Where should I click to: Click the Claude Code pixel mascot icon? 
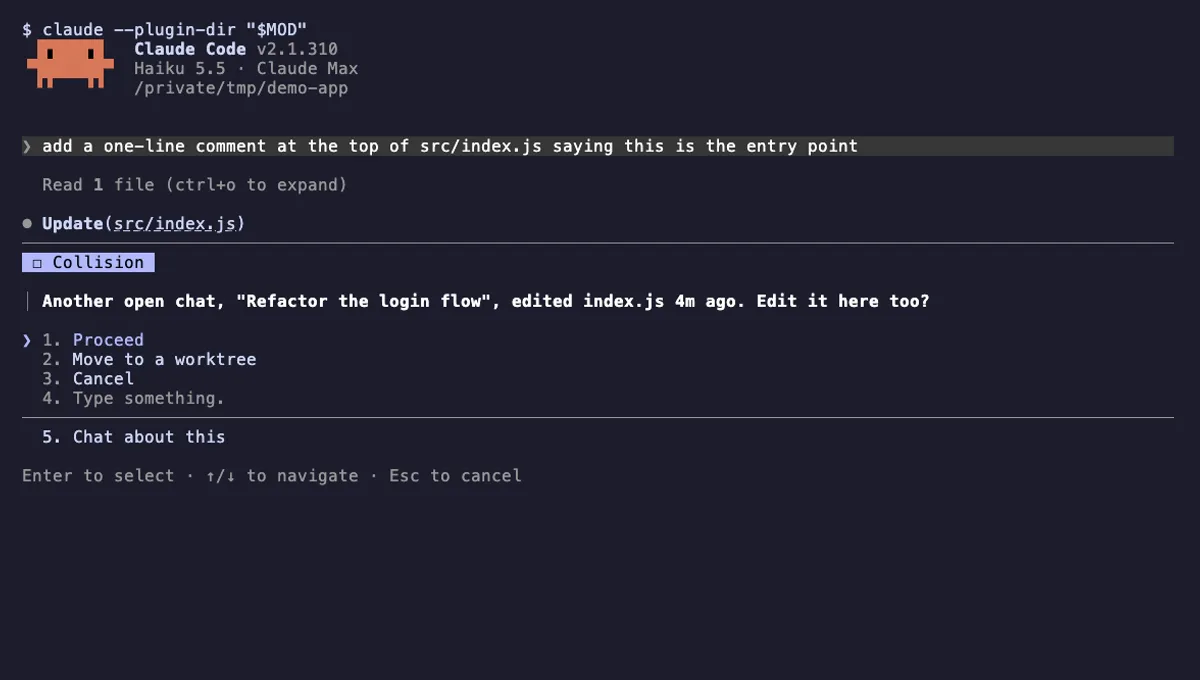[x=67, y=65]
